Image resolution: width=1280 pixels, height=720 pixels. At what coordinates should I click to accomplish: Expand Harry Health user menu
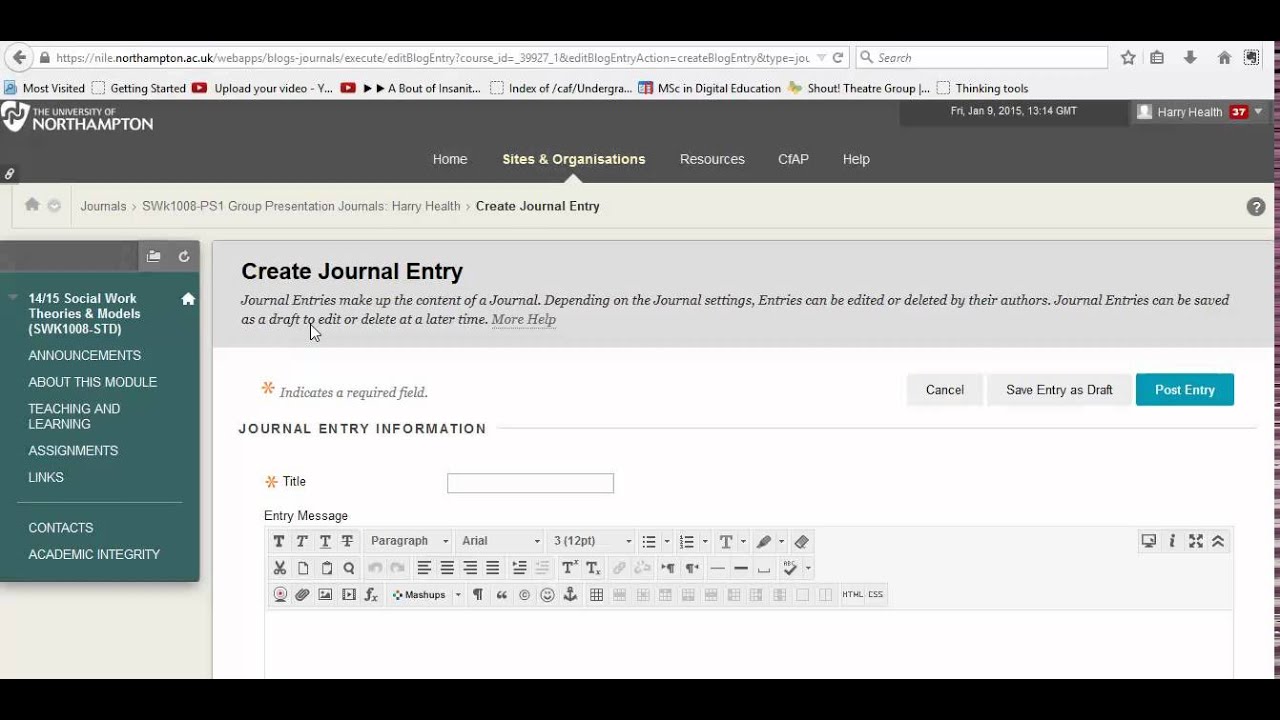pyautogui.click(x=1258, y=111)
